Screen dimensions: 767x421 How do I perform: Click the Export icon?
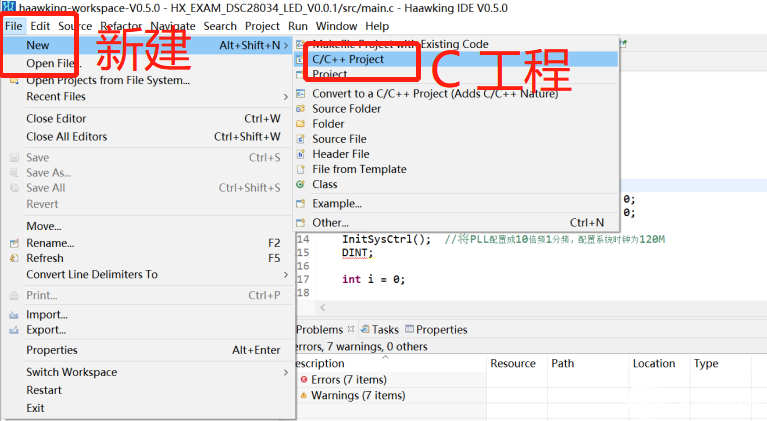[x=14, y=330]
